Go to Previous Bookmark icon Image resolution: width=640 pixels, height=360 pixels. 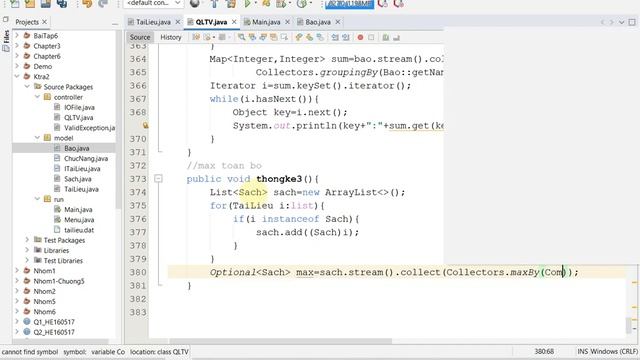299,37
